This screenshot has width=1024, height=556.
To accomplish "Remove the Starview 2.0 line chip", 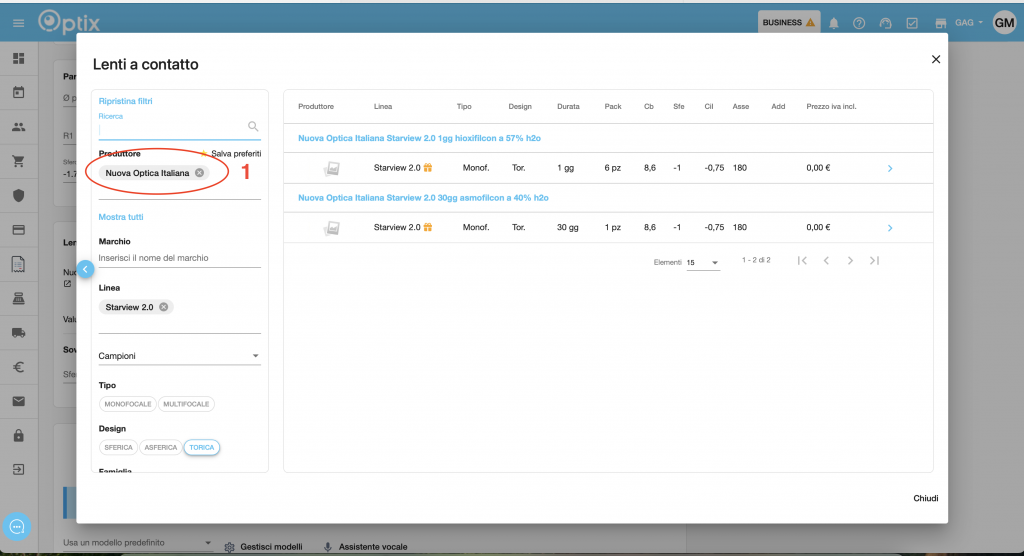I will pos(164,307).
